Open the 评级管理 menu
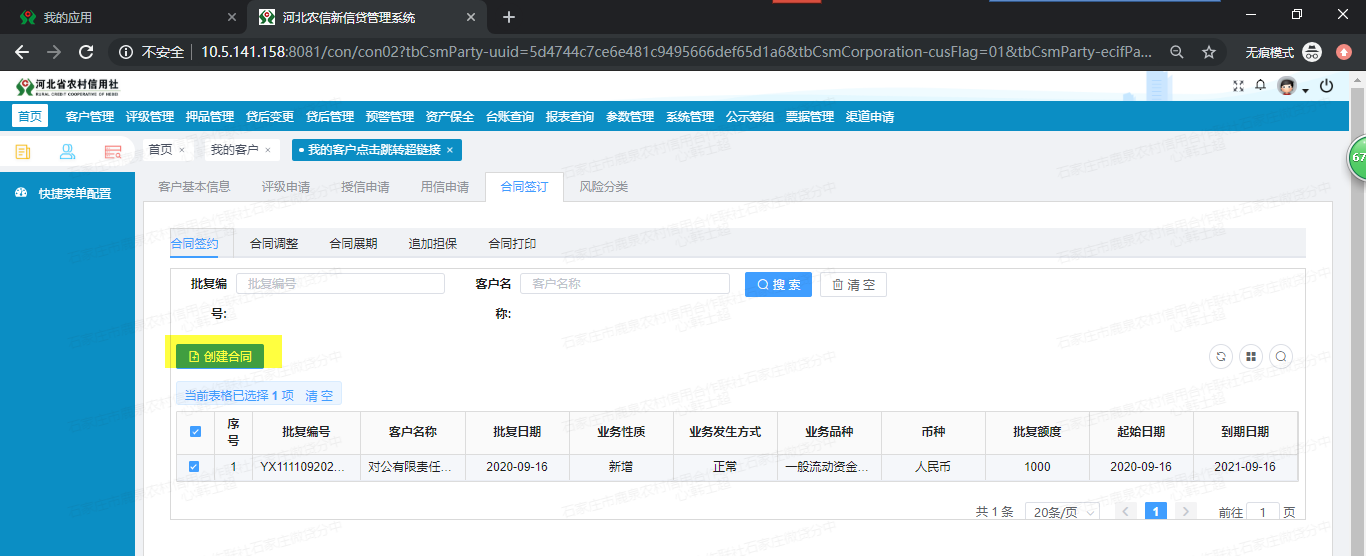 tap(150, 117)
